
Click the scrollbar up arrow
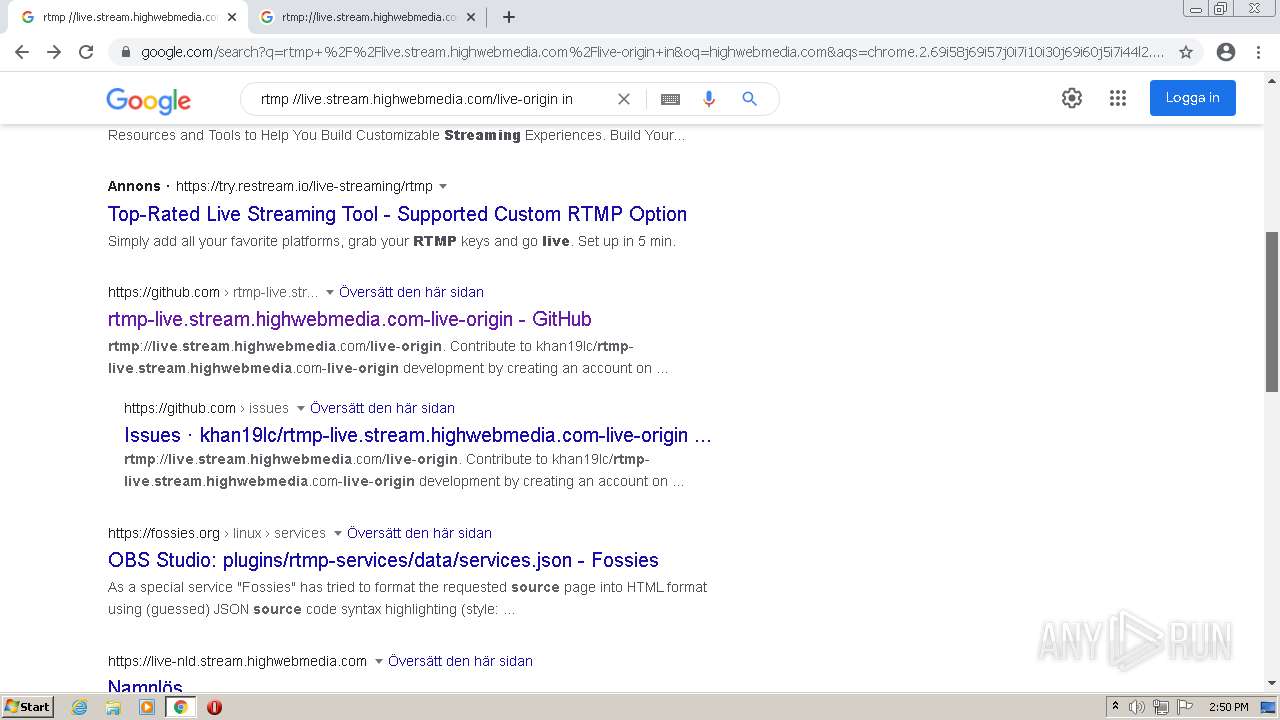click(1272, 80)
